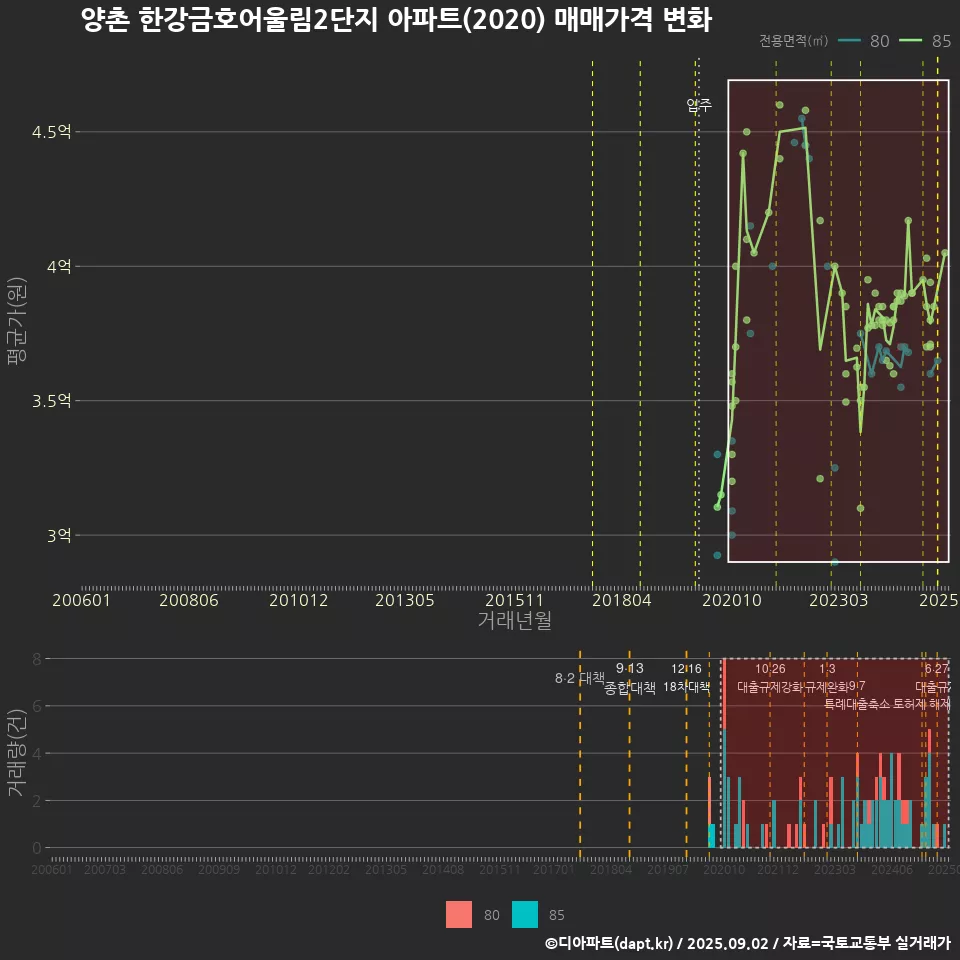Click the 10·26 대출규제강화 annotation
Image resolution: width=960 pixels, height=960 pixels.
(x=770, y=678)
